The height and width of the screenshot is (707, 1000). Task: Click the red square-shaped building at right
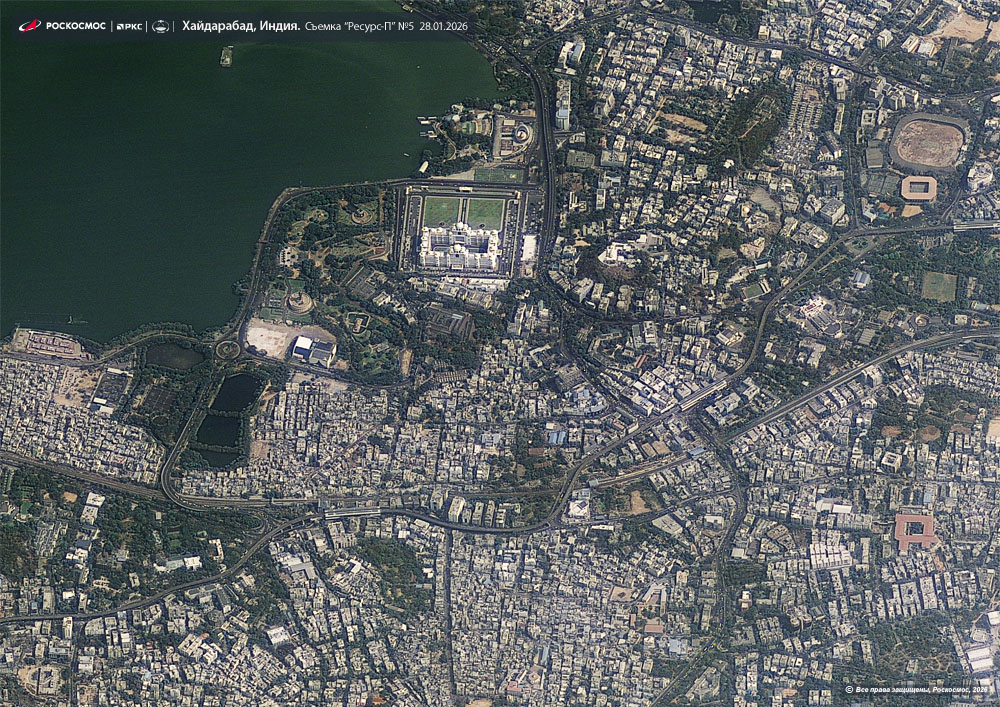[x=915, y=531]
